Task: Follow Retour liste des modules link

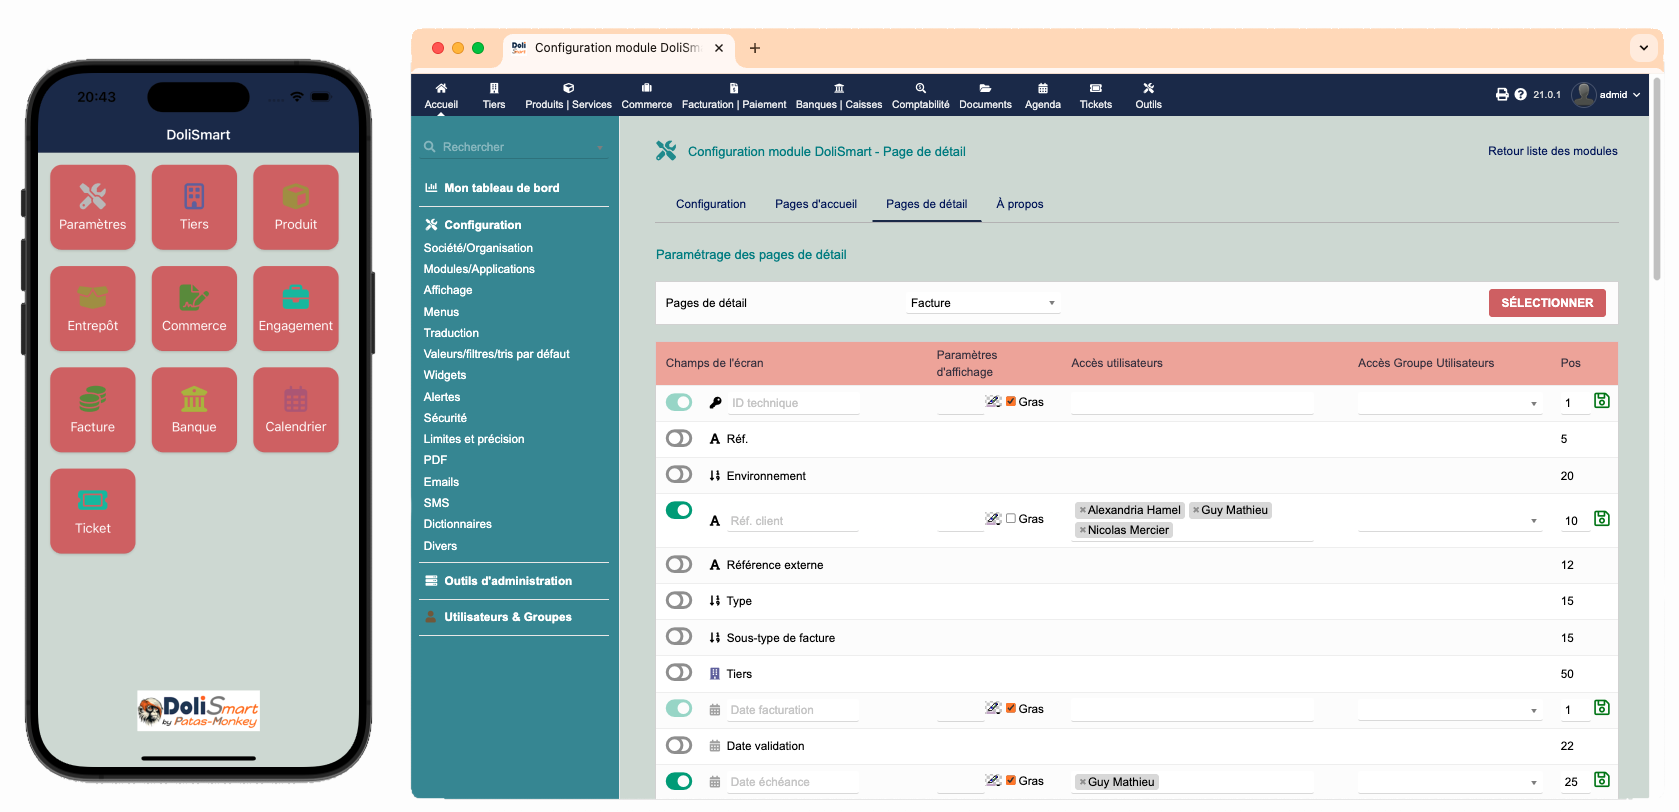Action: click(1553, 151)
